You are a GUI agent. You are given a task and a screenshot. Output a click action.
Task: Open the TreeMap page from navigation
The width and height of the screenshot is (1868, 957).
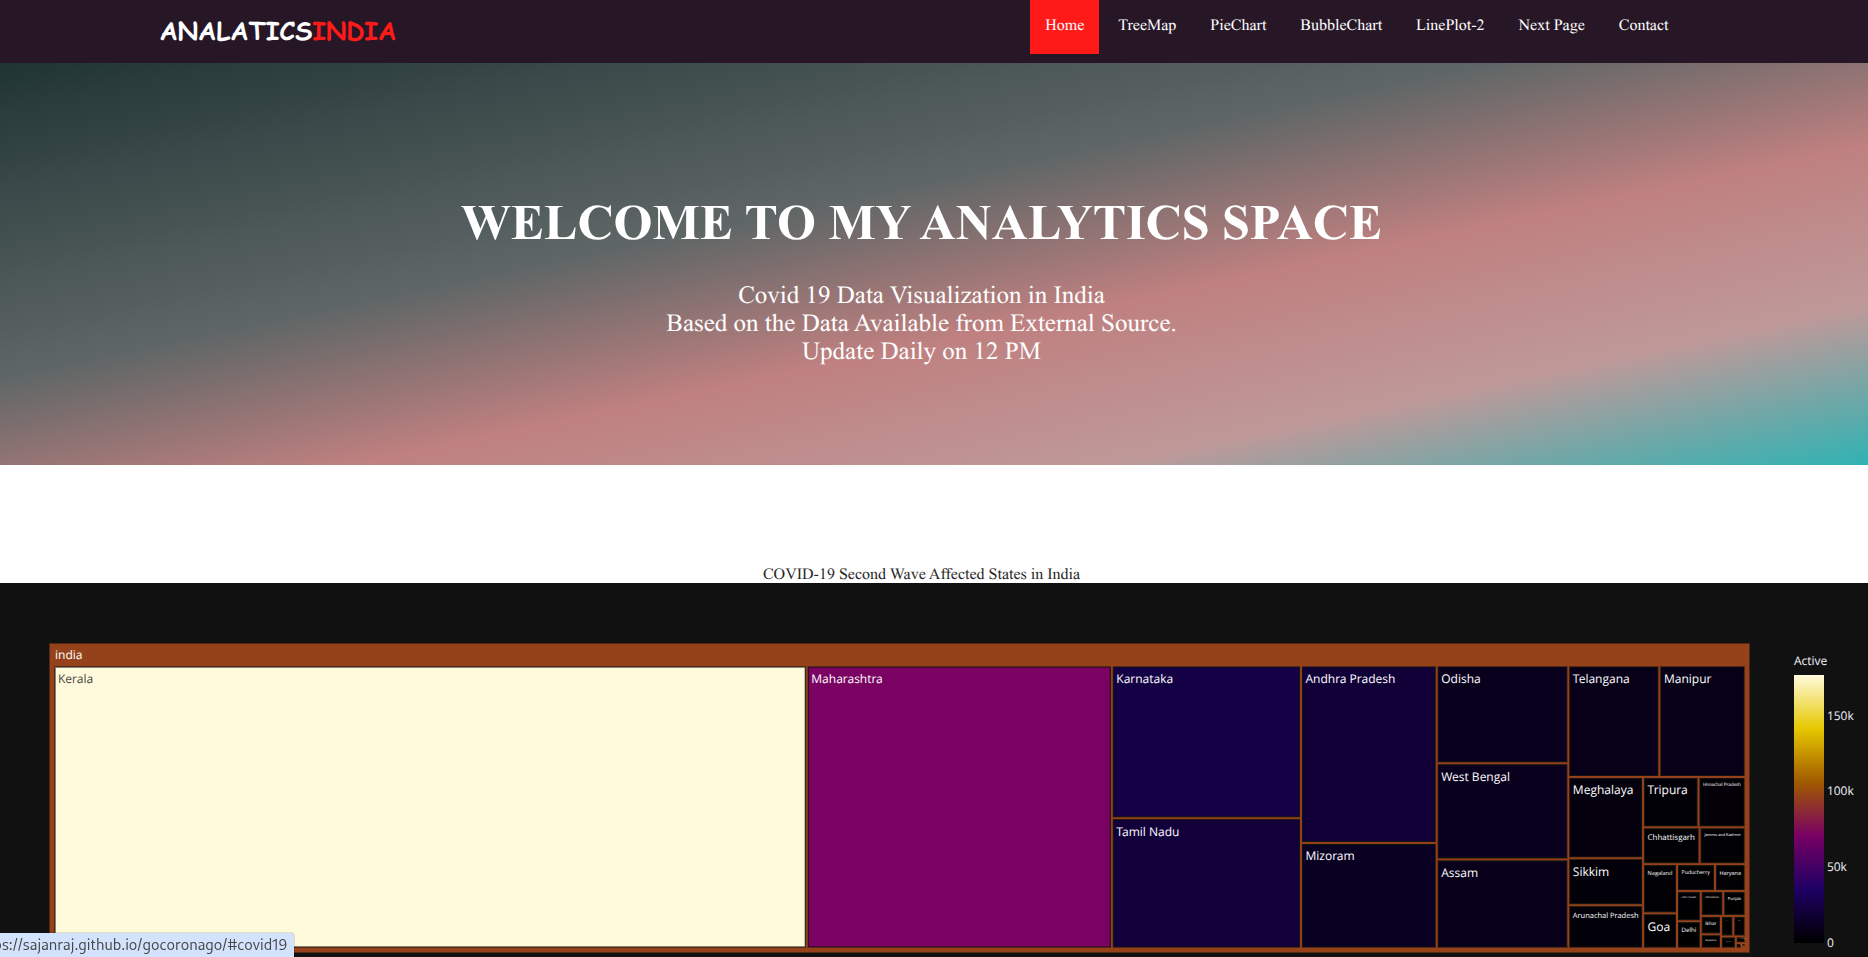pos(1146,25)
